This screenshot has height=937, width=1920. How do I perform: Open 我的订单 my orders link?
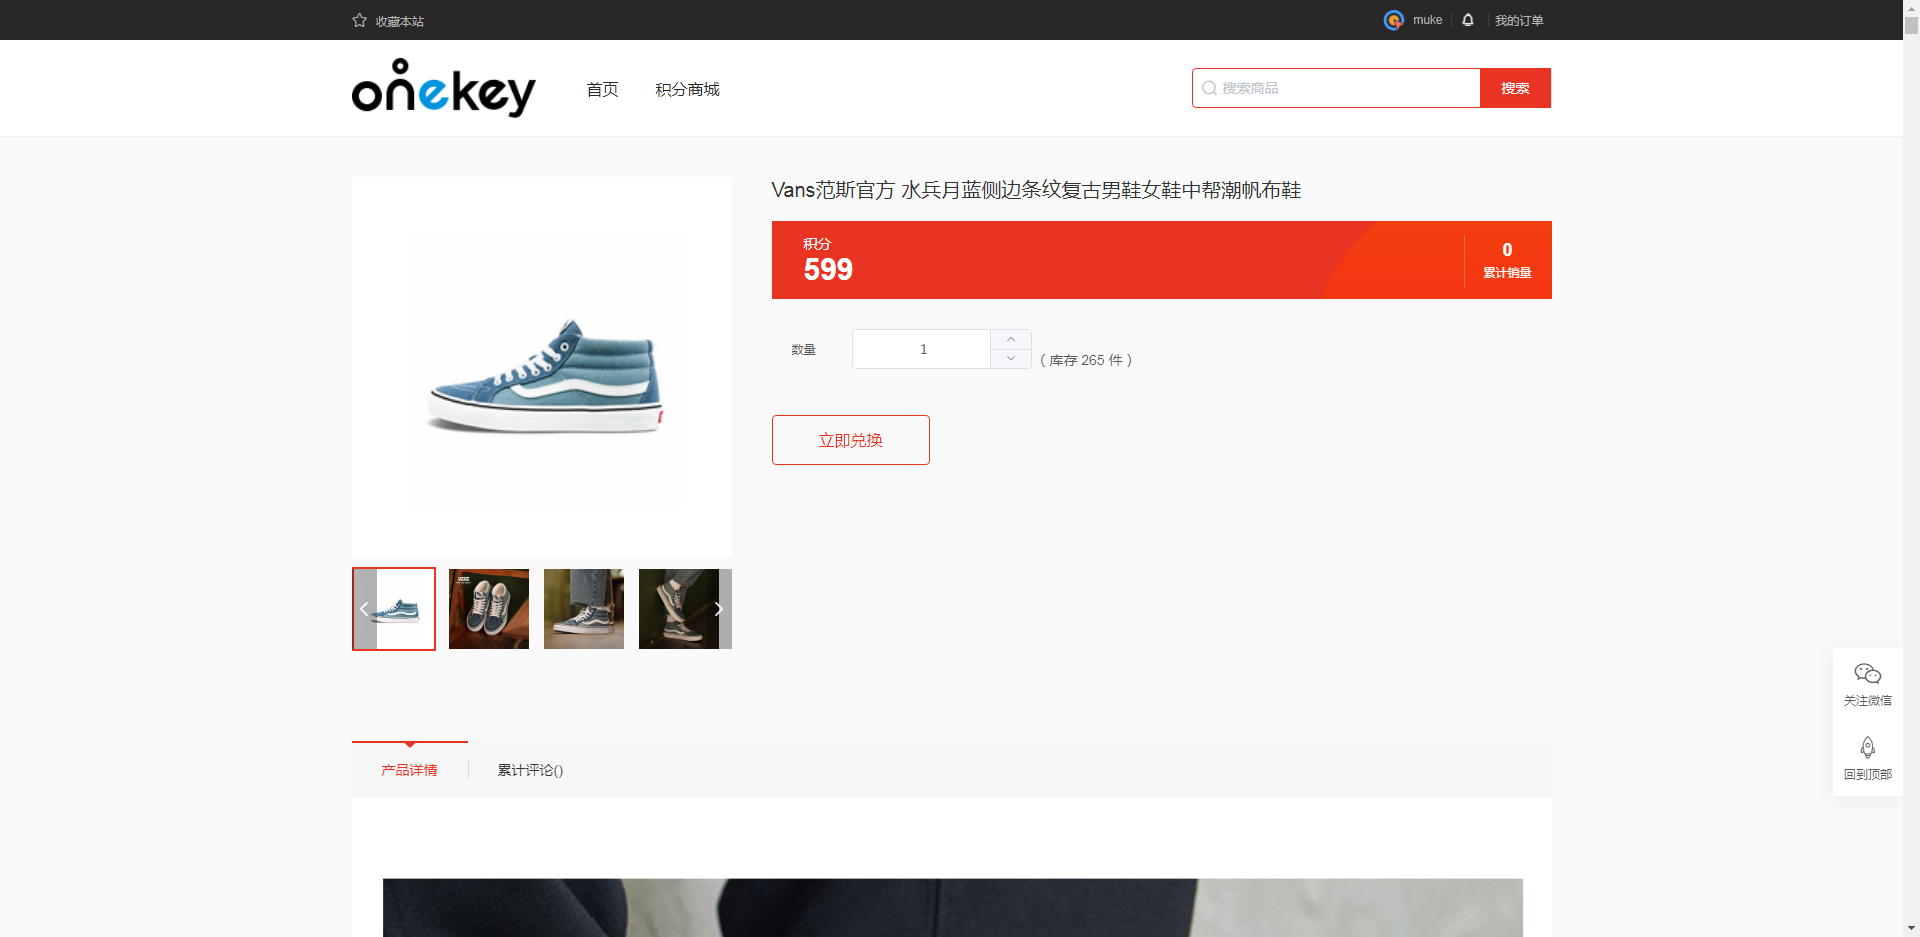1519,21
